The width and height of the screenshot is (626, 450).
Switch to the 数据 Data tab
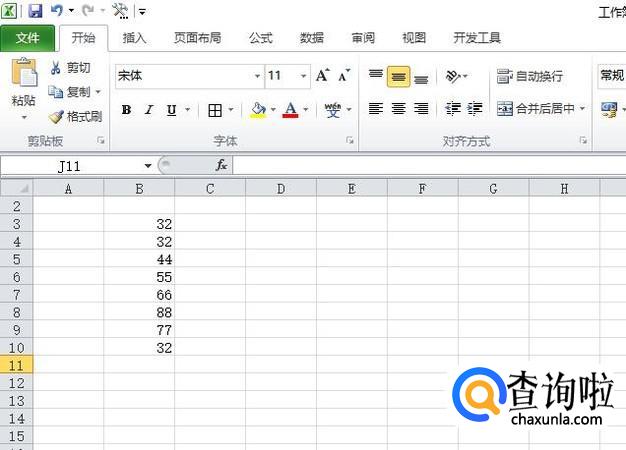tap(312, 38)
